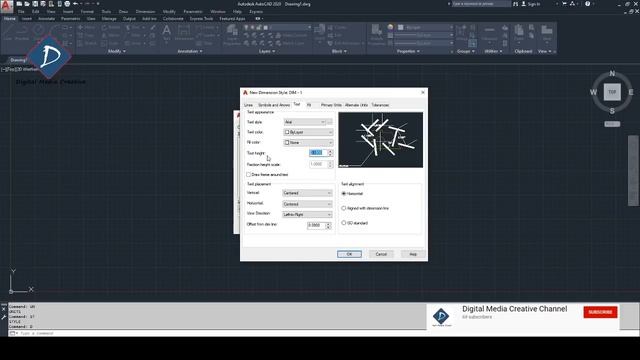This screenshot has height=360, width=640.
Task: Click the dimension style preview image
Action: point(380,140)
